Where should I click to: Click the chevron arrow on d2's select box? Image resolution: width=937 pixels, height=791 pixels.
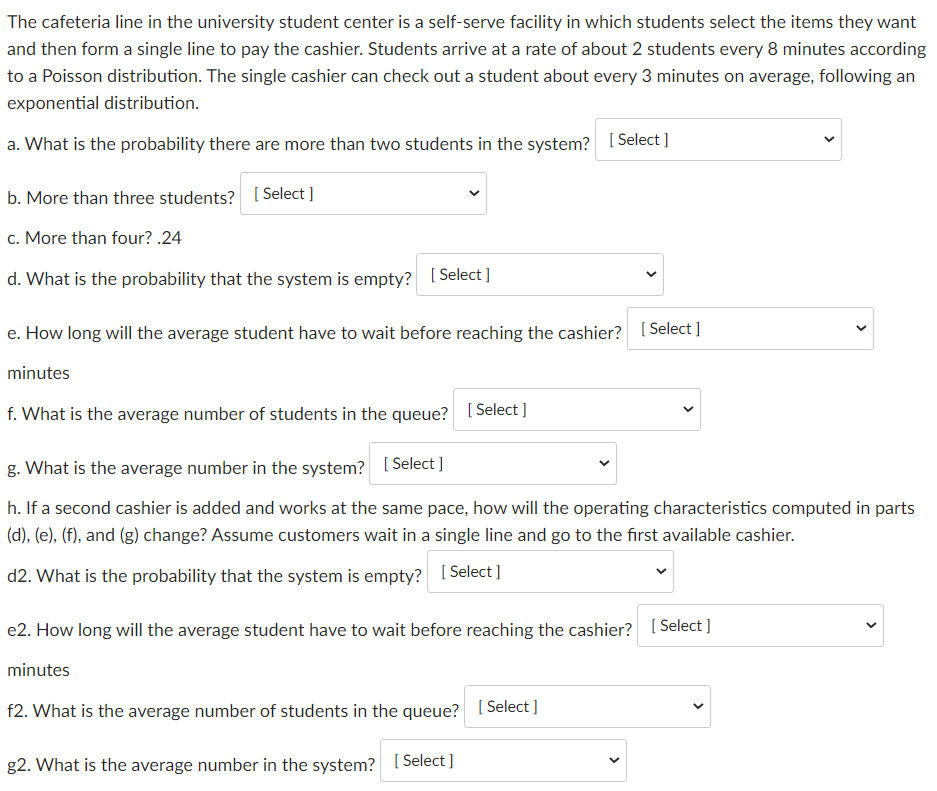(x=659, y=572)
